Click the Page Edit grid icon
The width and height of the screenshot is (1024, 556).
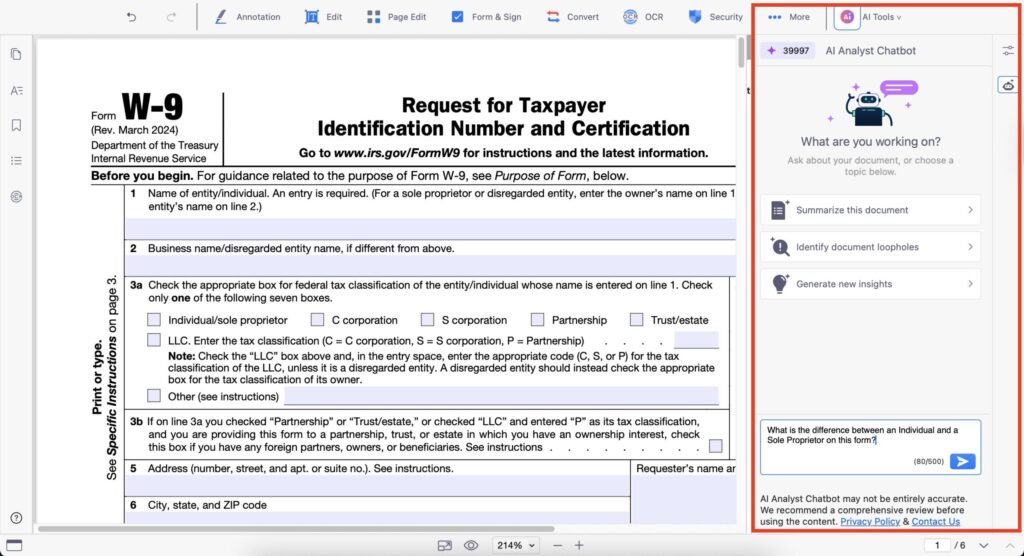(x=374, y=17)
